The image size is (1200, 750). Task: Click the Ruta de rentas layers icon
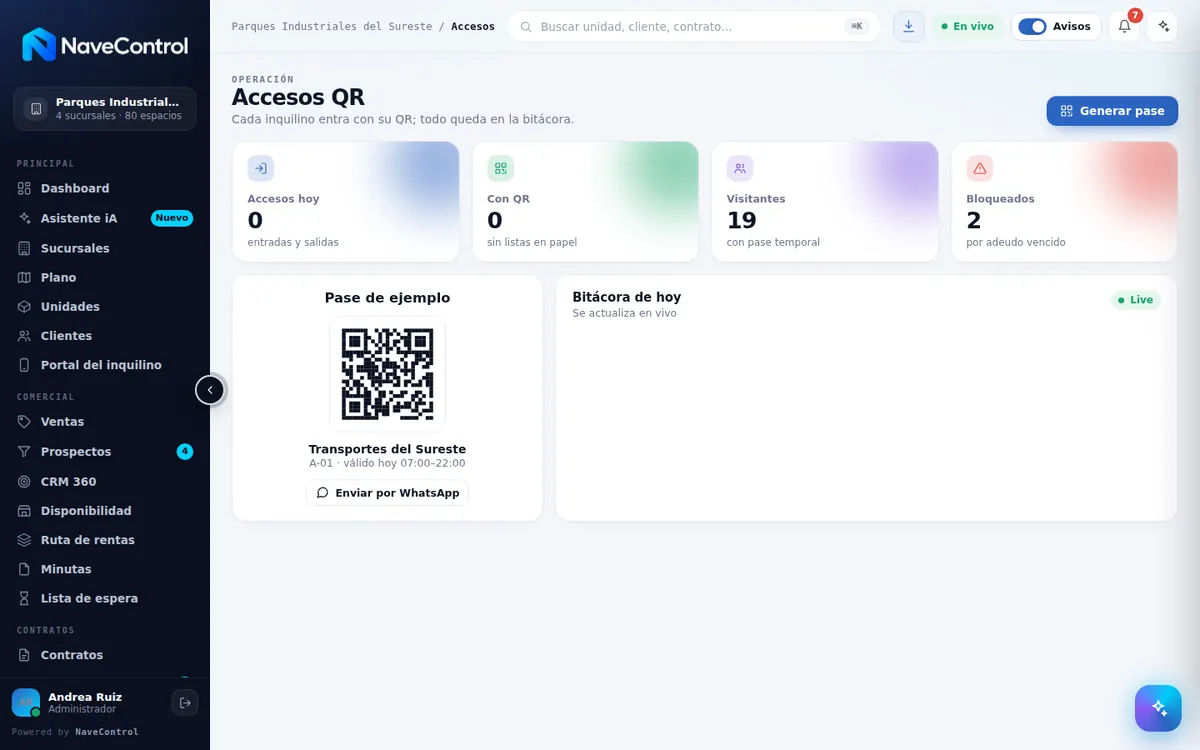click(x=25, y=540)
